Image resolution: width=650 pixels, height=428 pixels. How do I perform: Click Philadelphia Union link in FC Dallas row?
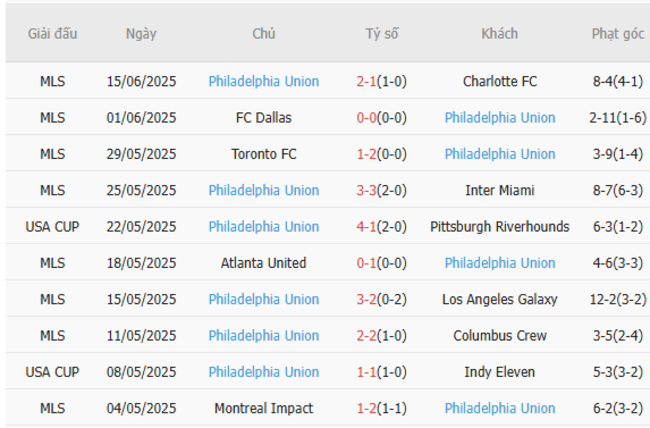499,118
